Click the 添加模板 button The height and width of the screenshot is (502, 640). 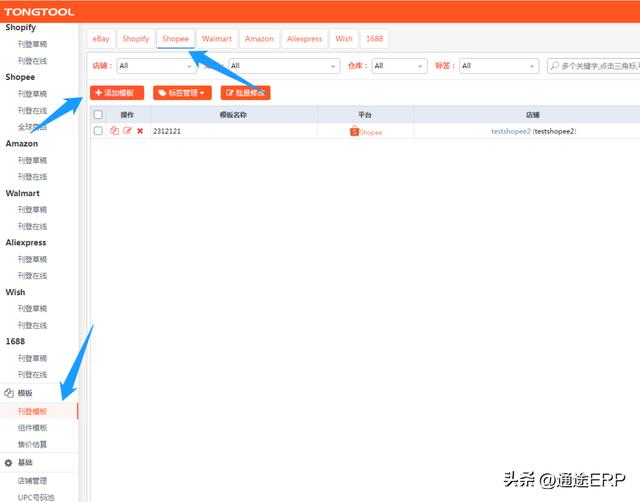tap(117, 93)
